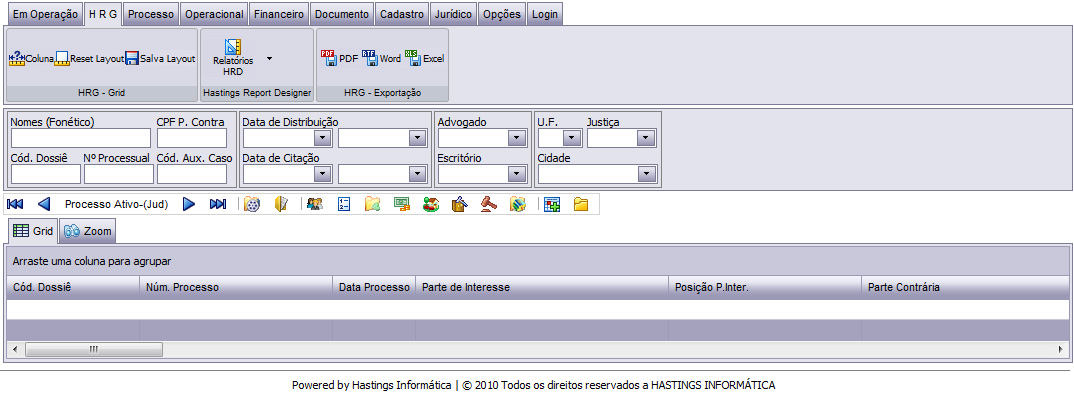1074x395 pixels.
Task: Sort by Cód. Dossiê column header
Action: pyautogui.click(x=73, y=288)
